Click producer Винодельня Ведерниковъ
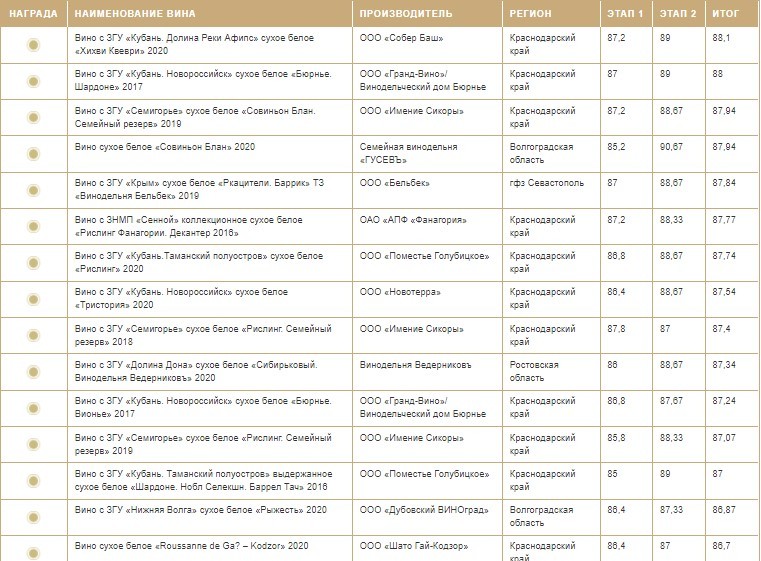Image resolution: width=761 pixels, height=561 pixels. (415, 365)
